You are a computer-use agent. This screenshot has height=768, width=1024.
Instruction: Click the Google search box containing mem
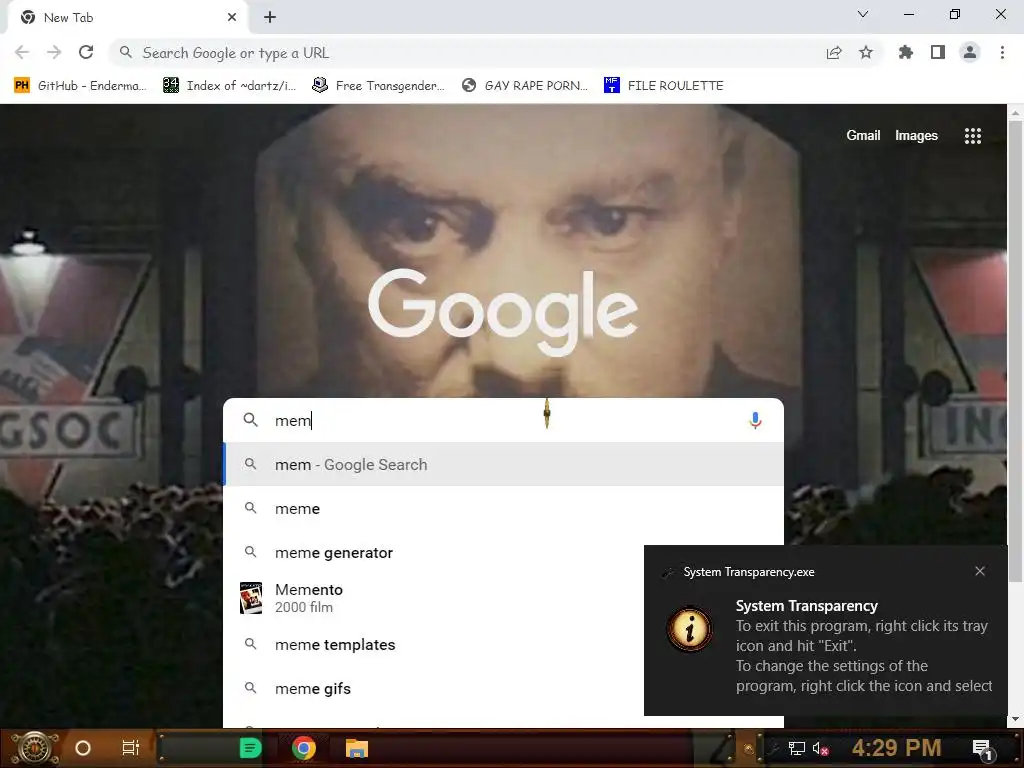pyautogui.click(x=503, y=420)
